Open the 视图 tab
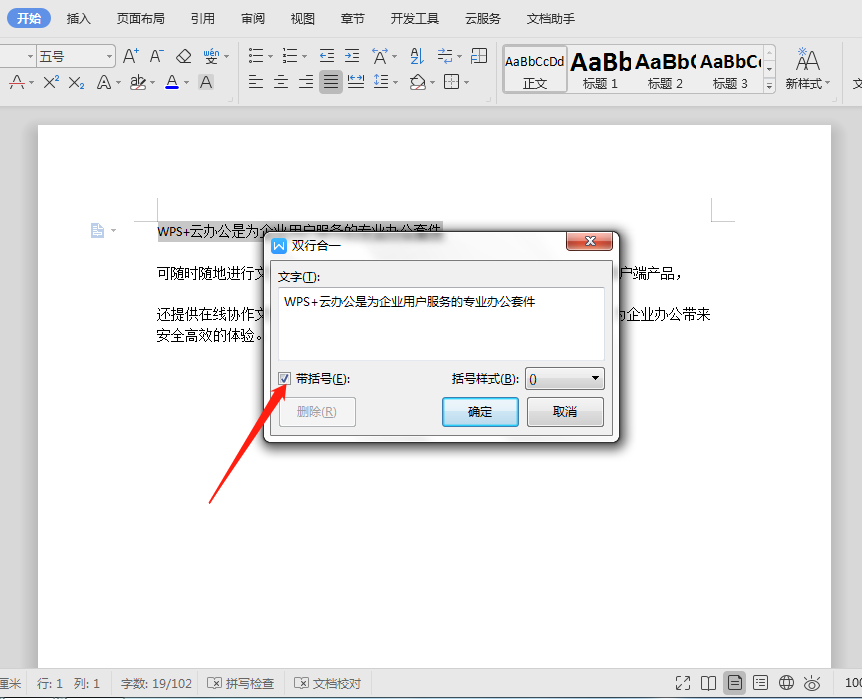 pos(302,19)
